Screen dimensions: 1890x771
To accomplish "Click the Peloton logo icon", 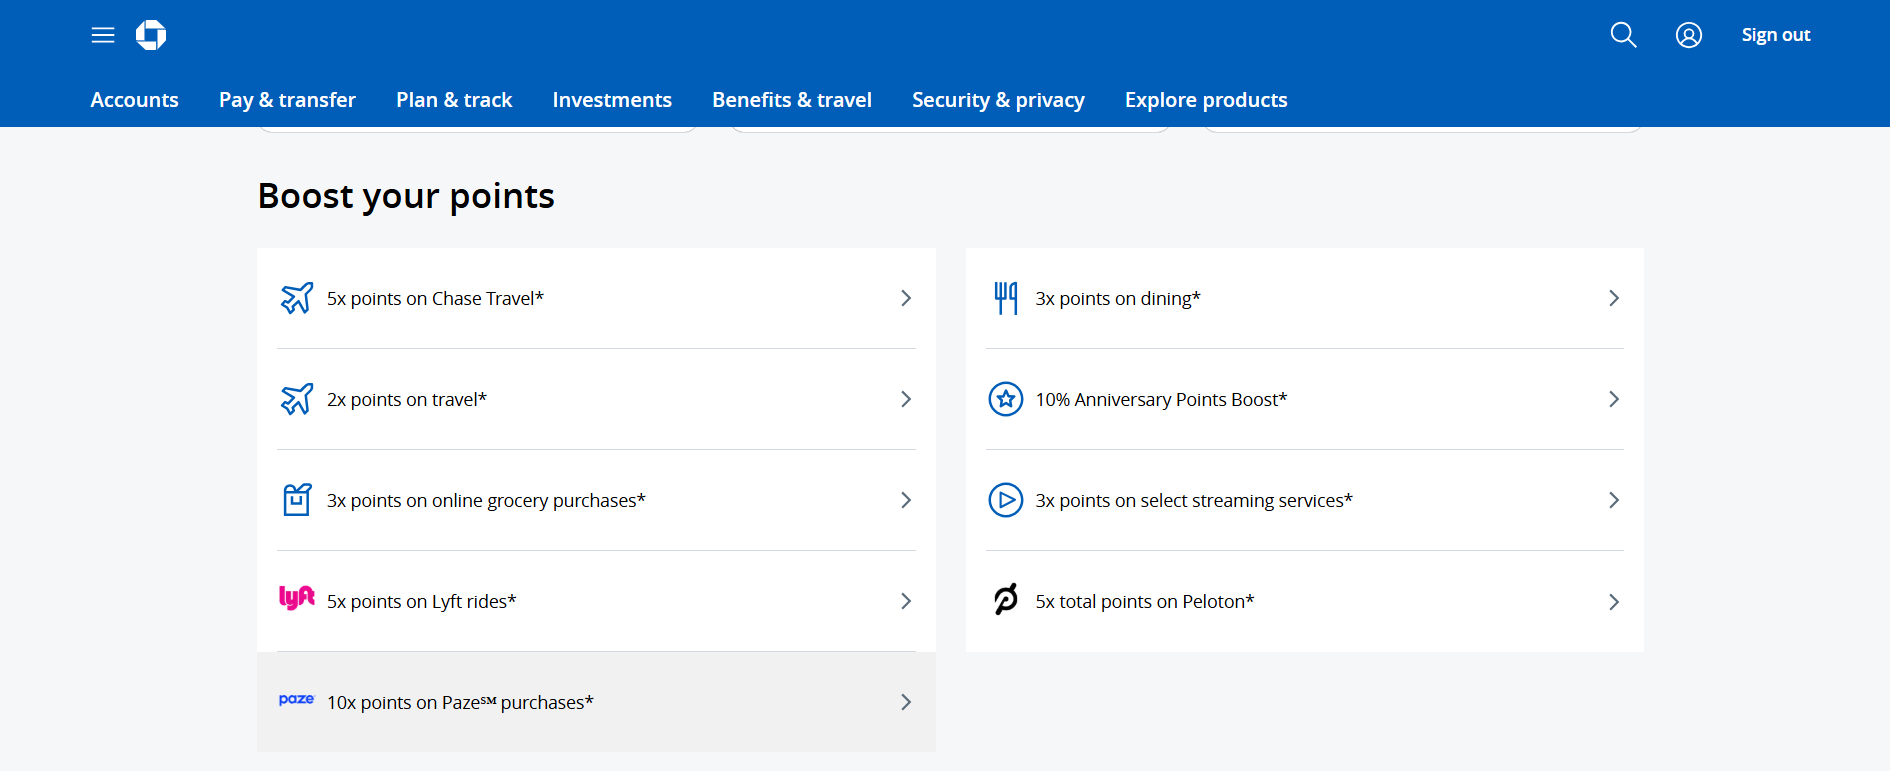I will [1006, 599].
